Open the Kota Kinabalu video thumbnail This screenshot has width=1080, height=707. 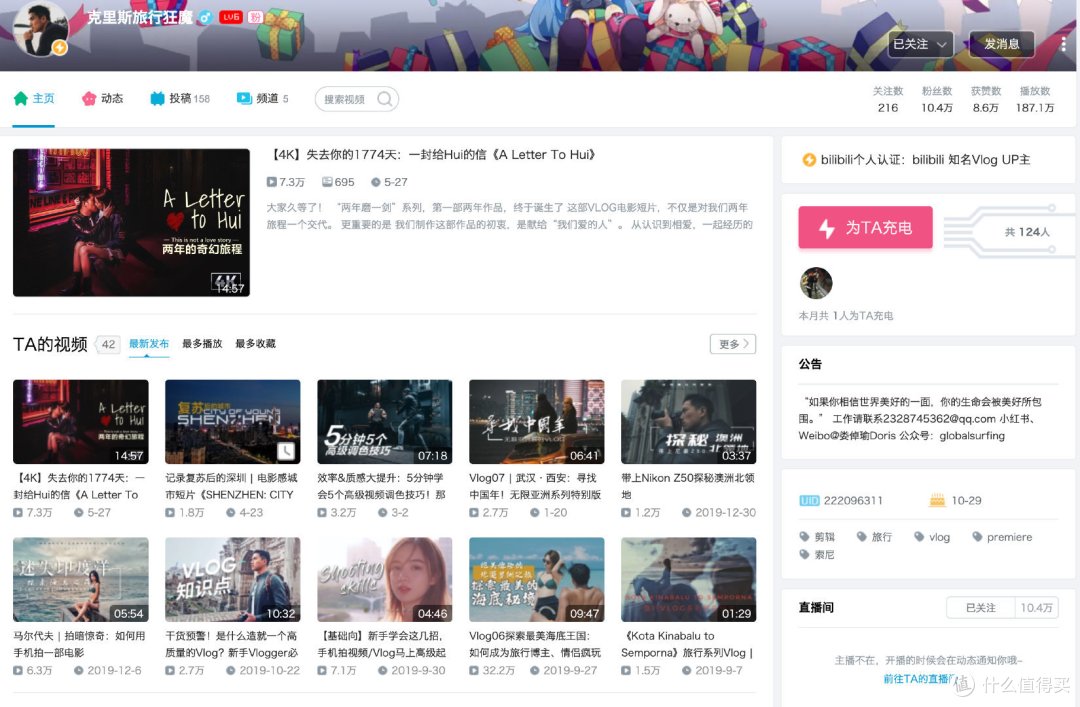pos(689,580)
